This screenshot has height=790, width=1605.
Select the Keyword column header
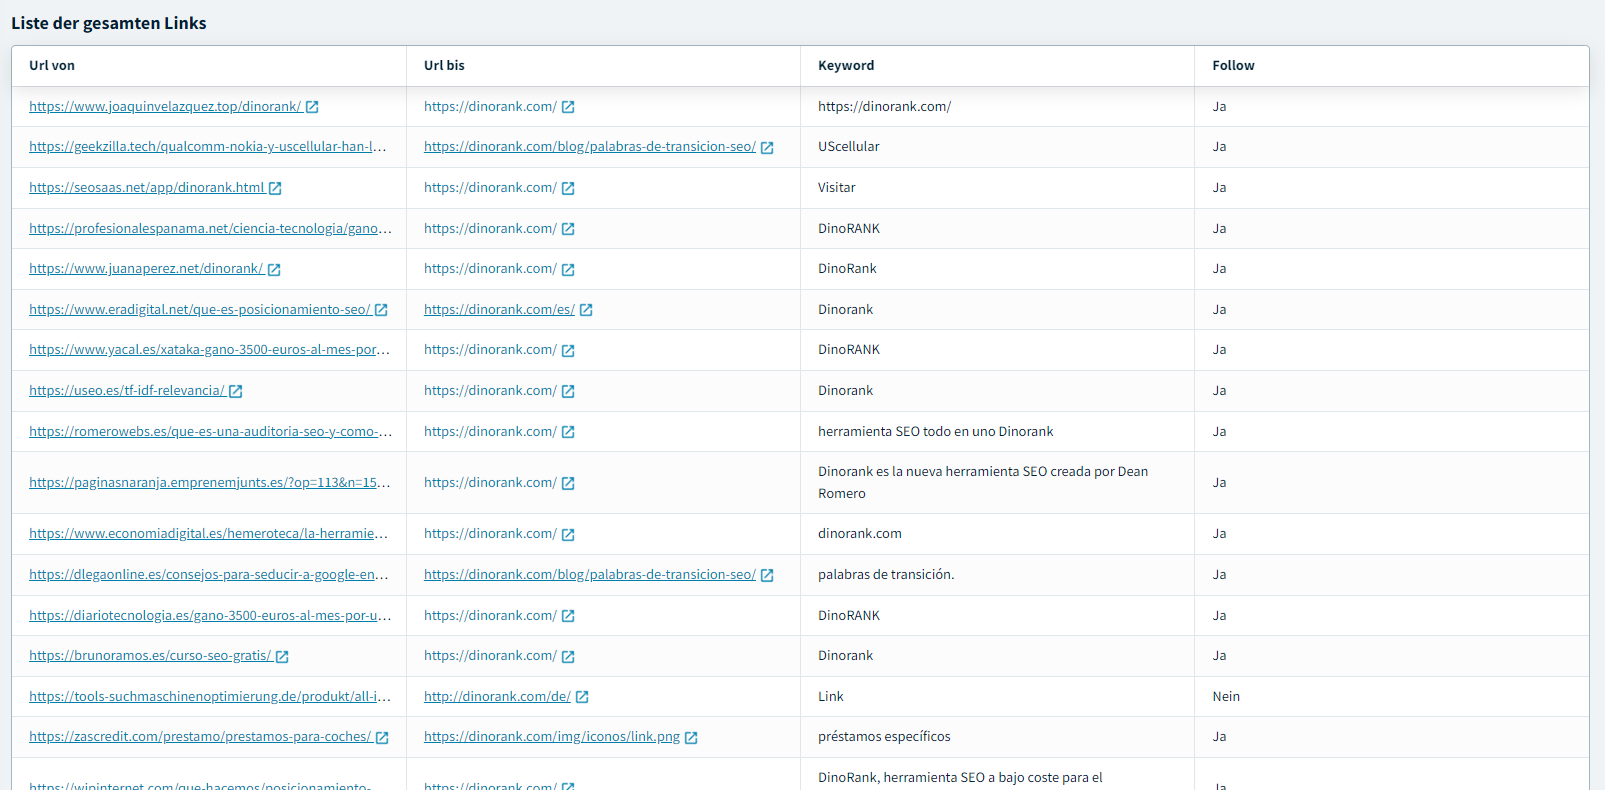tap(846, 66)
